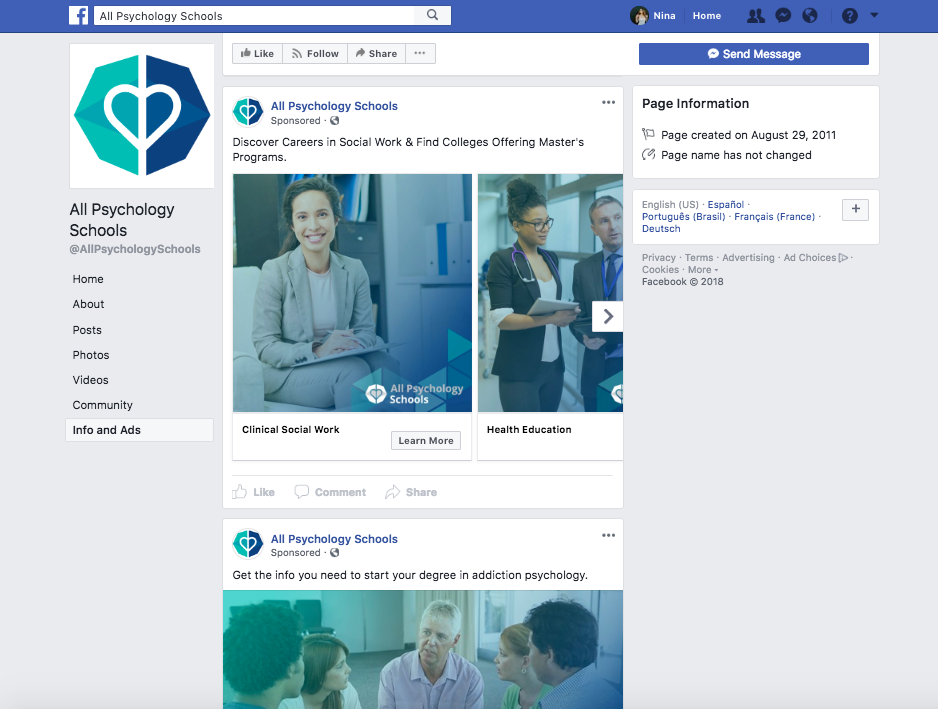Image resolution: width=938 pixels, height=709 pixels.
Task: Switch language to Português (Brasil)
Action: pyautogui.click(x=683, y=217)
